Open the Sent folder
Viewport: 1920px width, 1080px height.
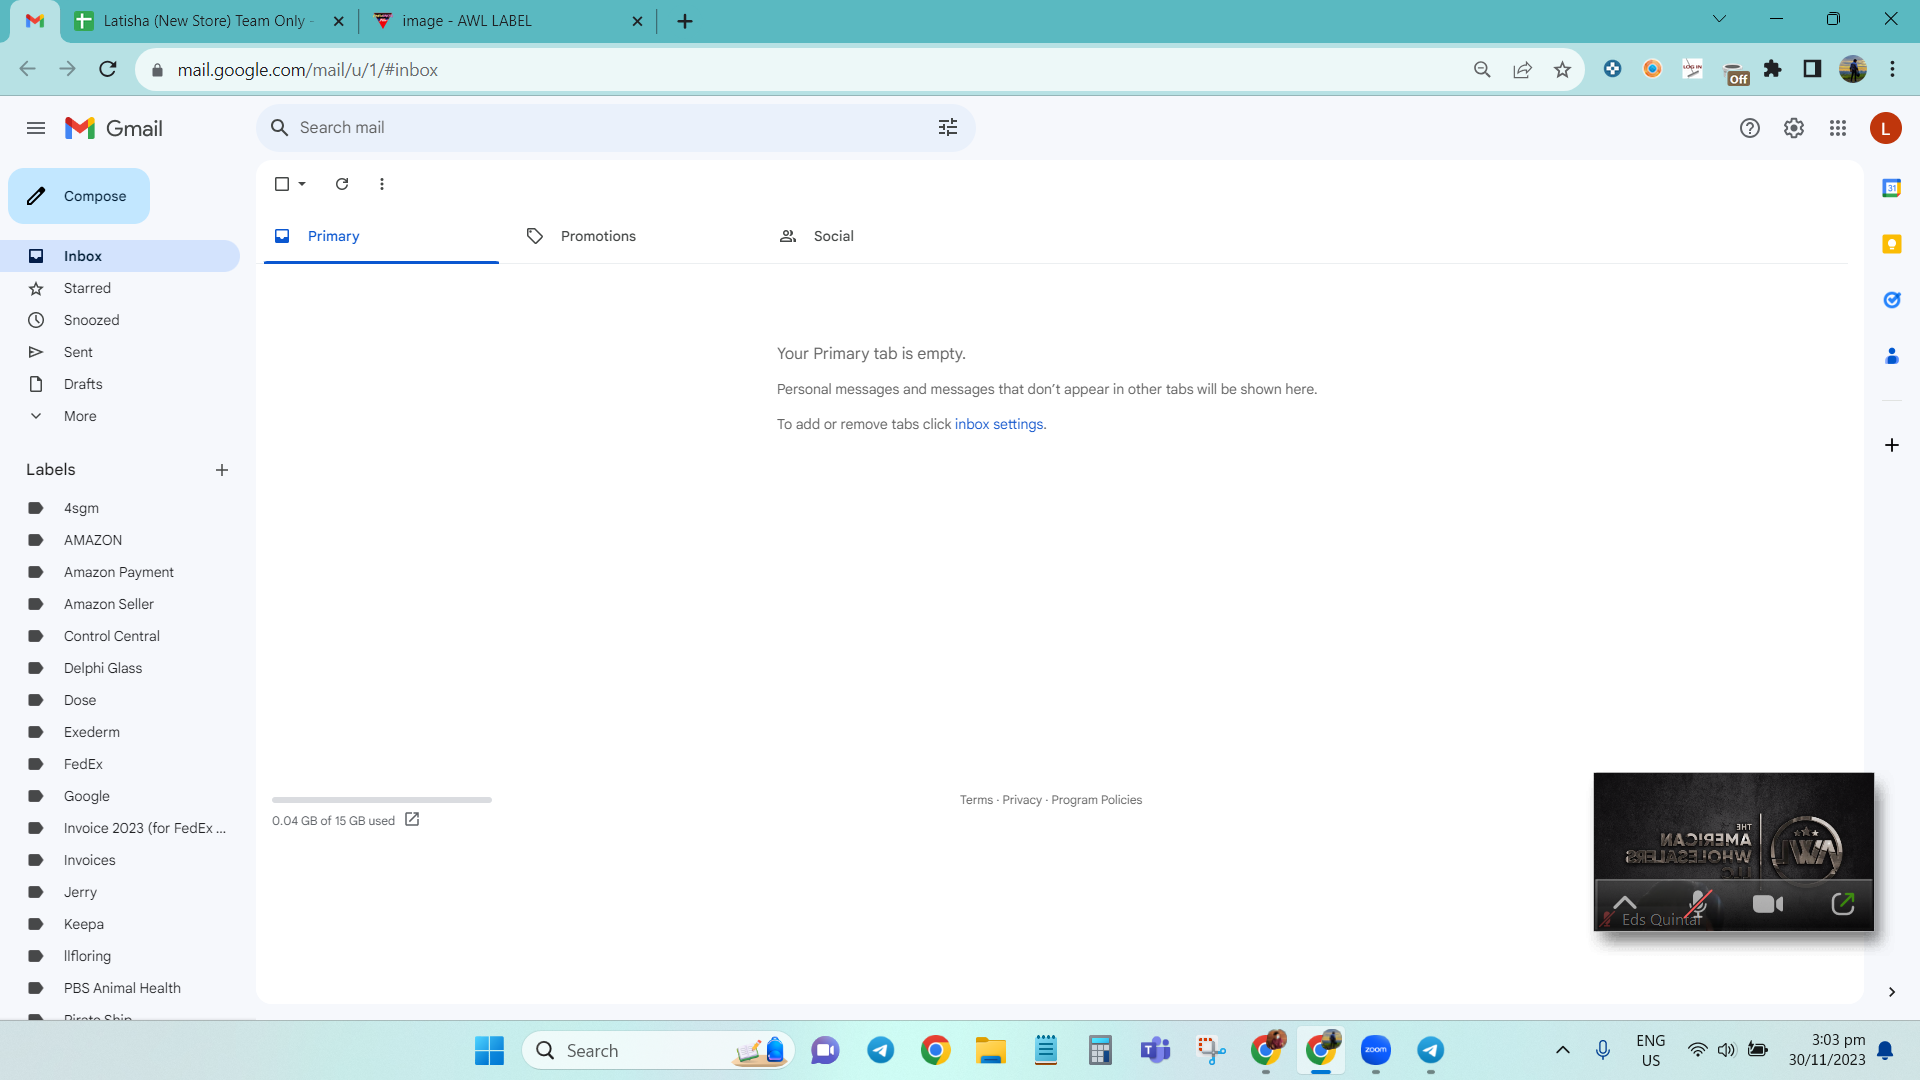(120, 352)
